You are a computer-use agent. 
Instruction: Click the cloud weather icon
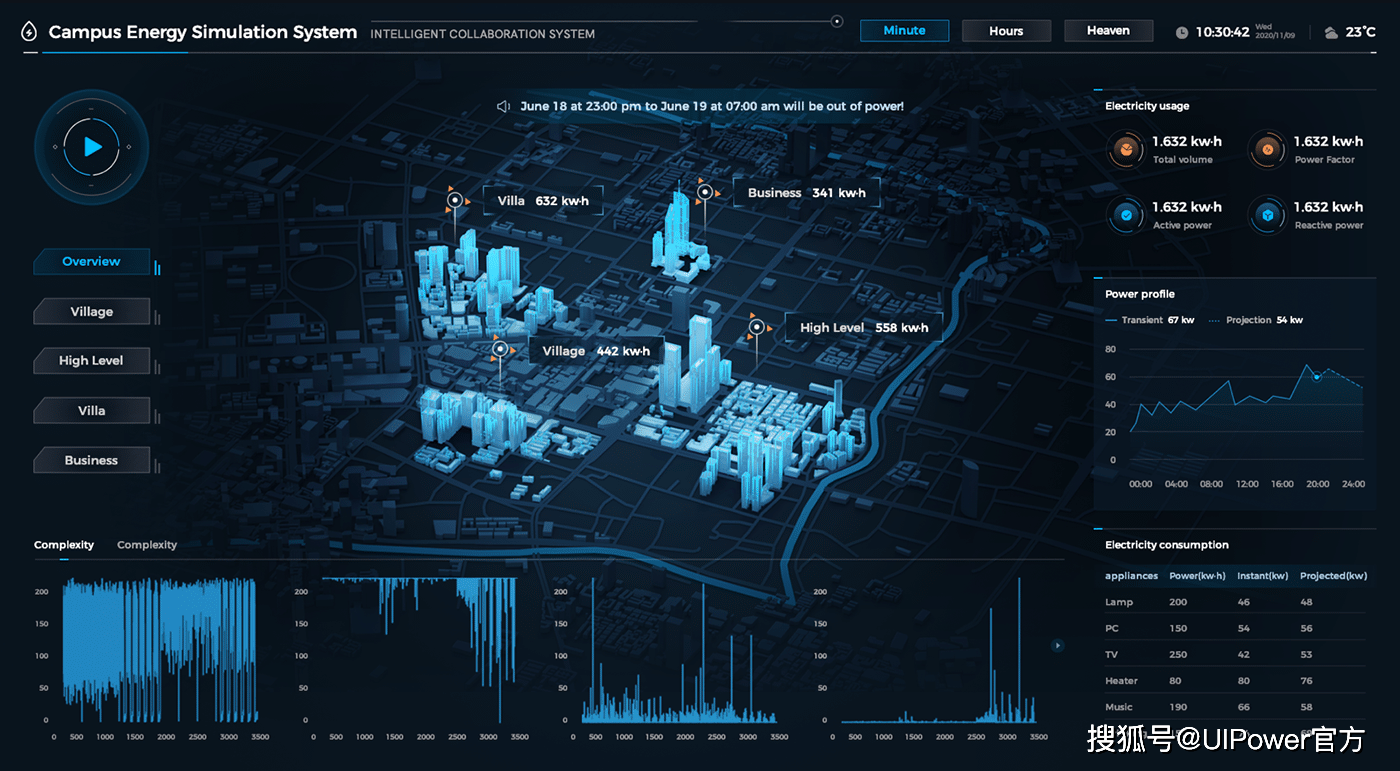pyautogui.click(x=1331, y=32)
